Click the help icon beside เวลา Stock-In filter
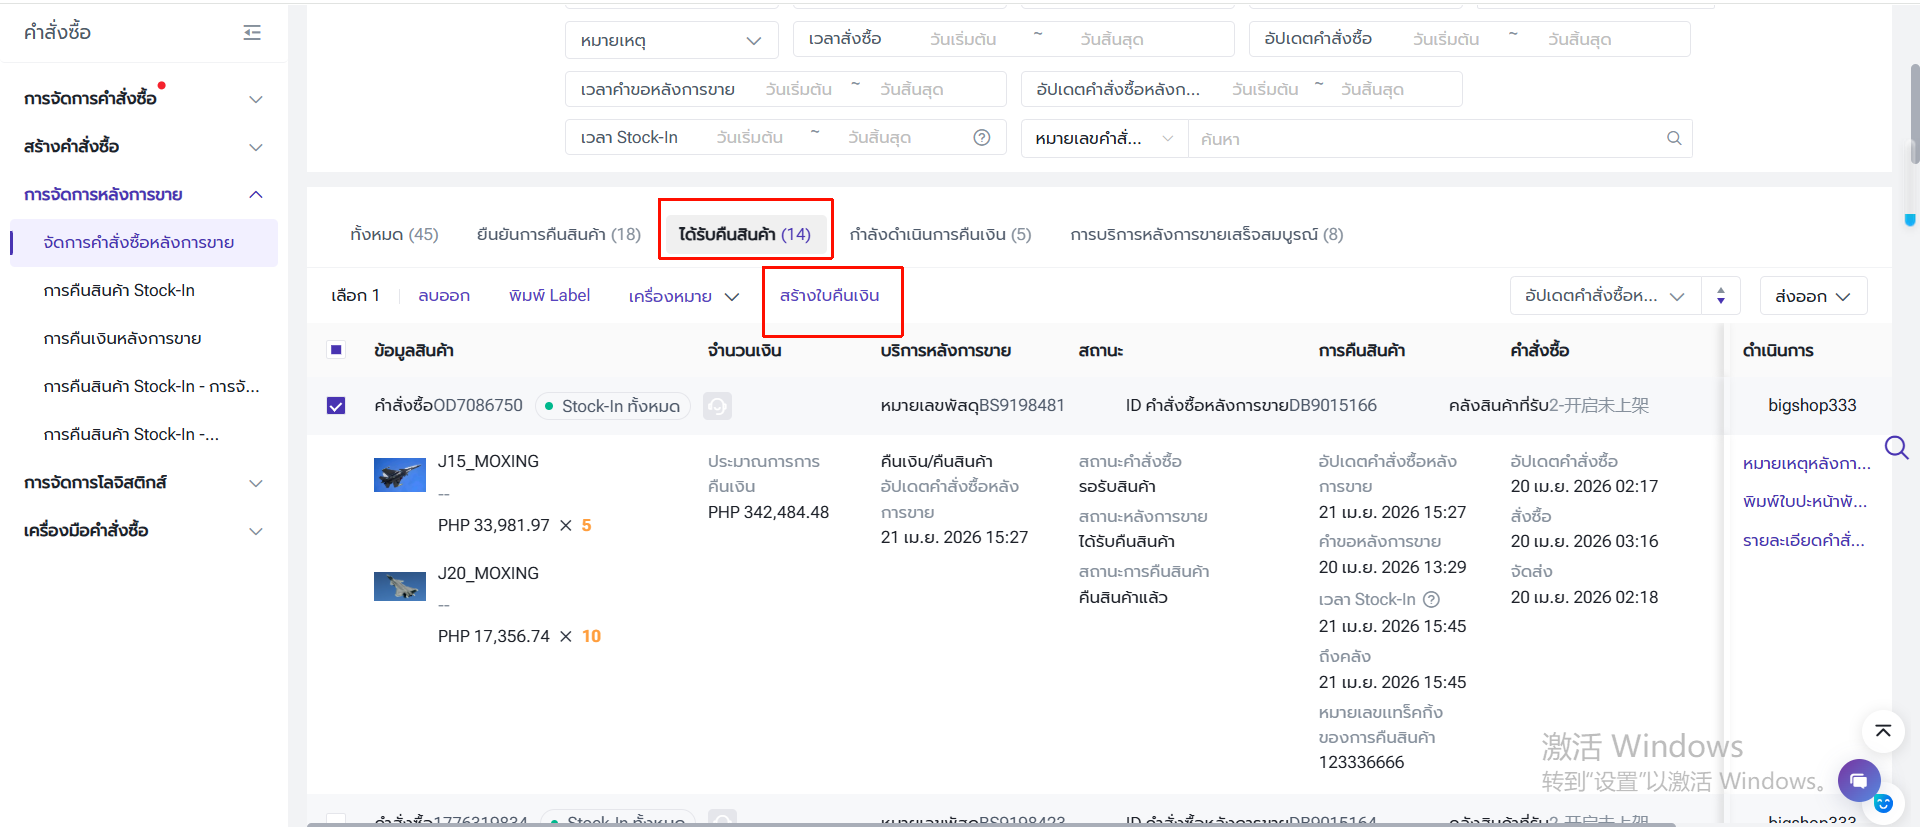 pyautogui.click(x=982, y=138)
